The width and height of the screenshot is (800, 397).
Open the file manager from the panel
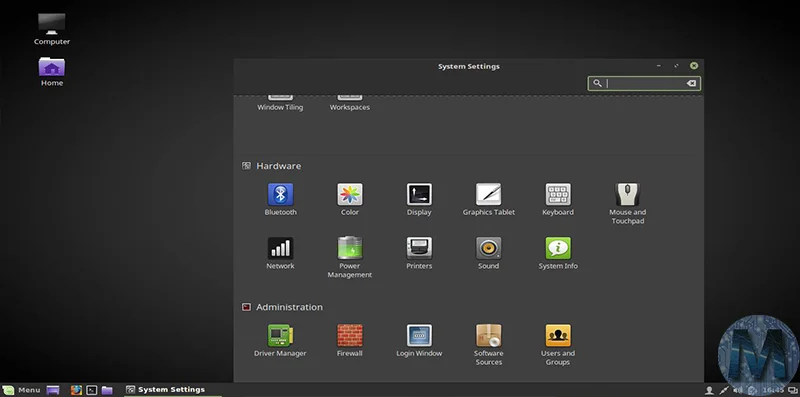tap(107, 390)
